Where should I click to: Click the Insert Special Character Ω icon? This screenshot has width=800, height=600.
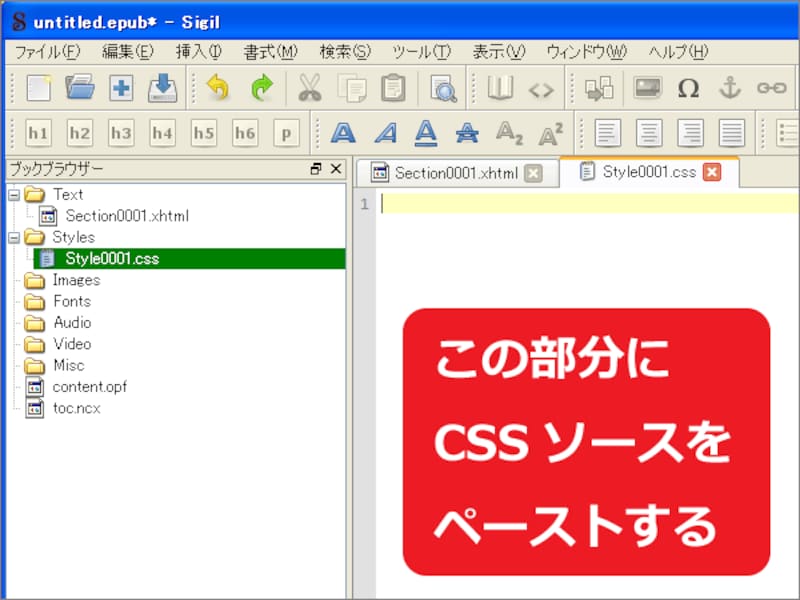click(x=690, y=88)
